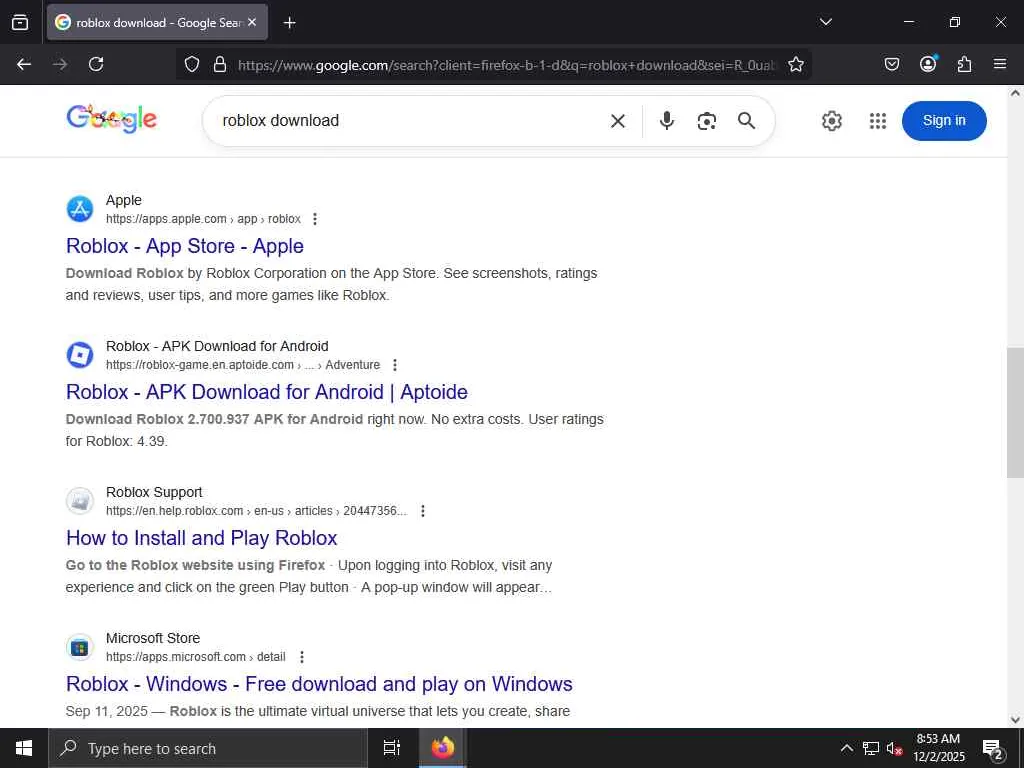Open the Google apps grid
The height and width of the screenshot is (768, 1024).
[x=878, y=121]
